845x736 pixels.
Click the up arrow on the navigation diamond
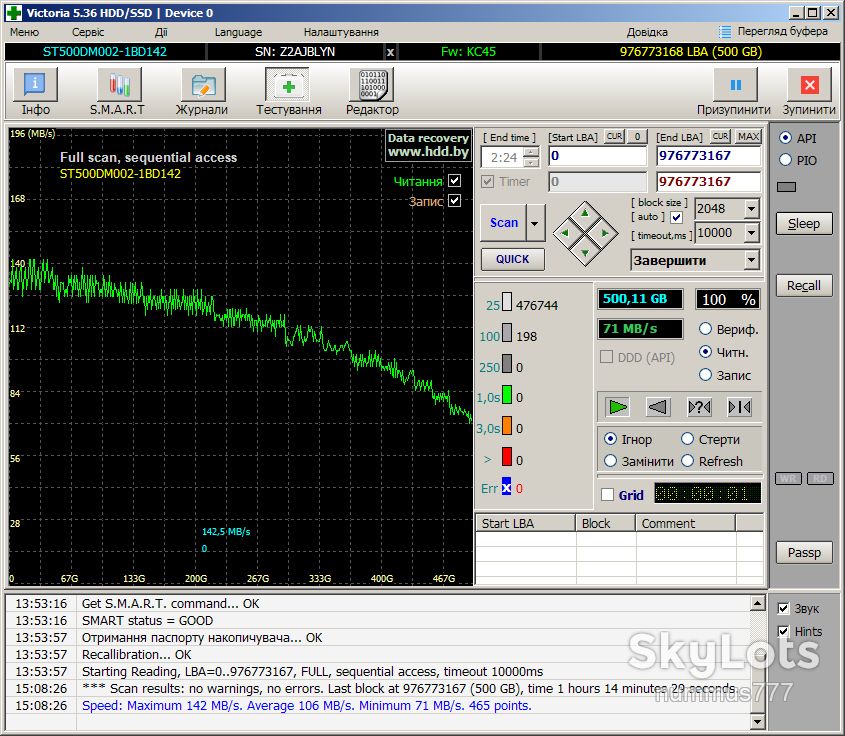click(x=585, y=213)
